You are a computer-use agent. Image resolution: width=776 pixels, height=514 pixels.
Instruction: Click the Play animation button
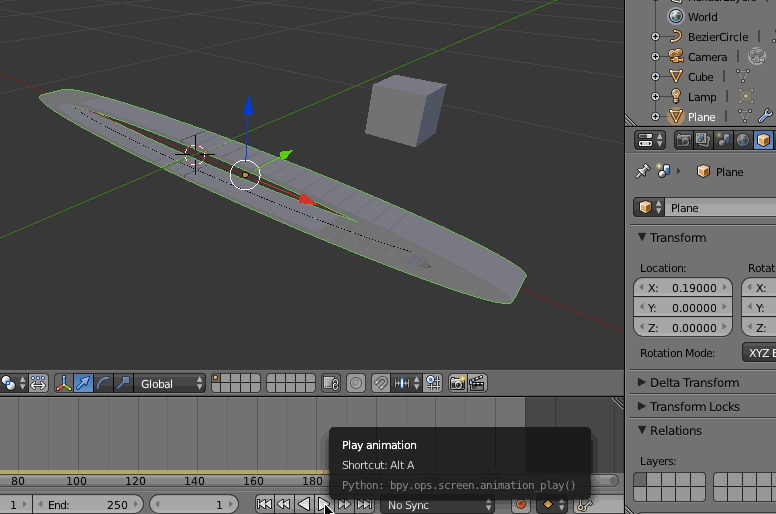pos(324,505)
